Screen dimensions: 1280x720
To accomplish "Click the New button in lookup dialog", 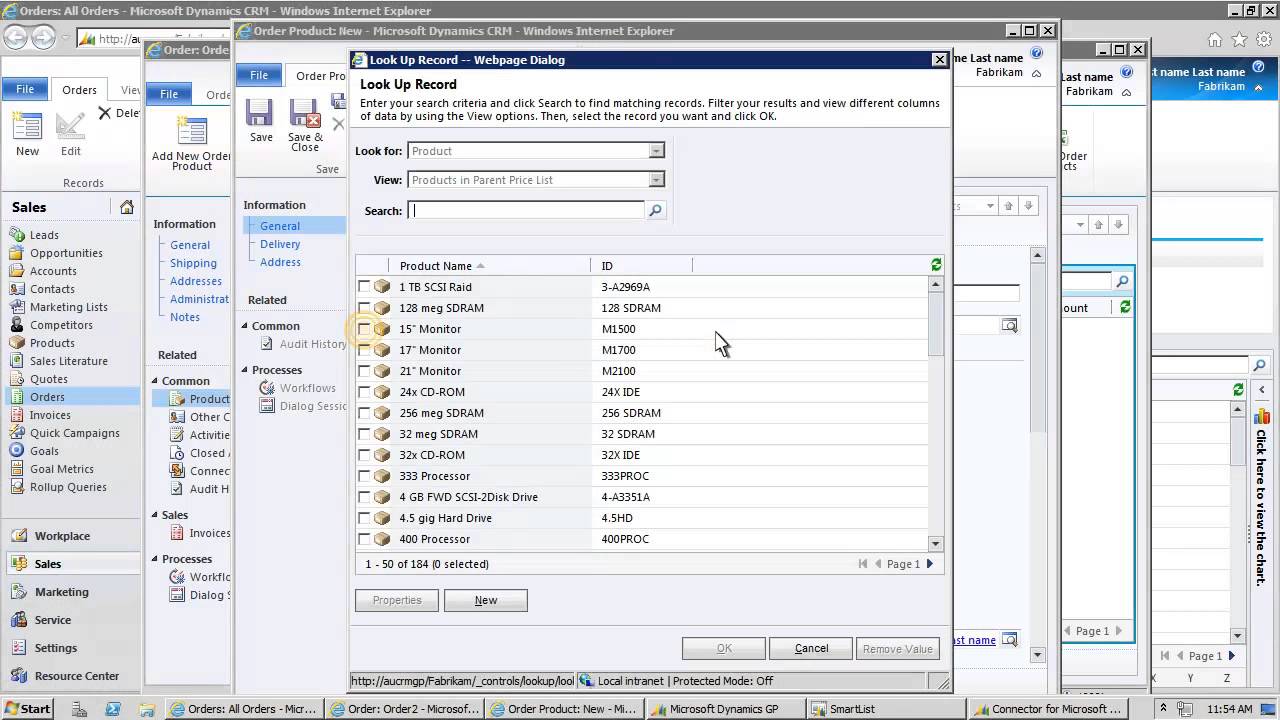I will point(486,600).
